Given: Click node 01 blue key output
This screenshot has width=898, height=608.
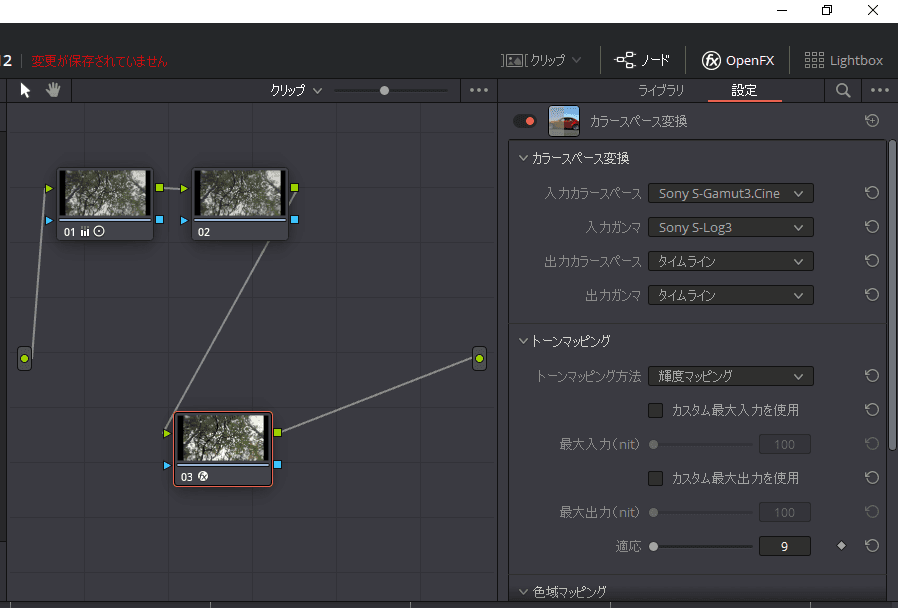Looking at the screenshot, I should (160, 219).
